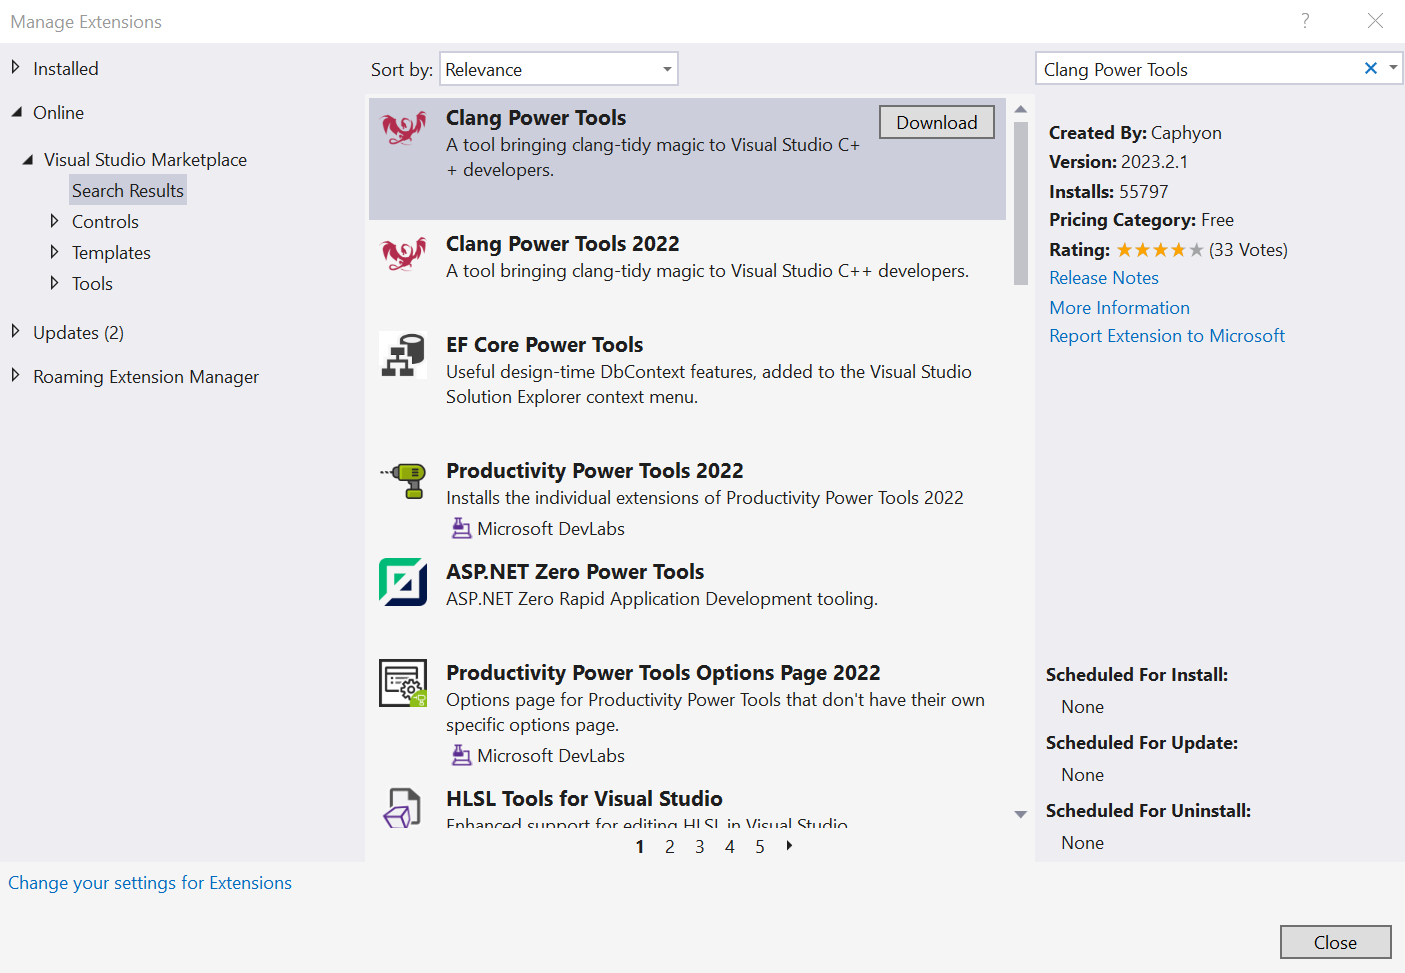Click the ASP.NET Zero Power Tools icon
The width and height of the screenshot is (1405, 973).
[403, 582]
